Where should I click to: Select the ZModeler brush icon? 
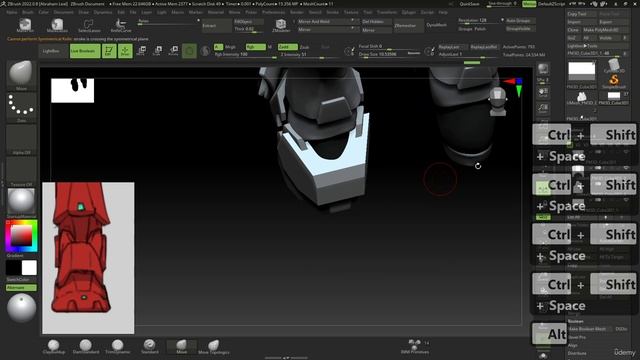pos(281,25)
